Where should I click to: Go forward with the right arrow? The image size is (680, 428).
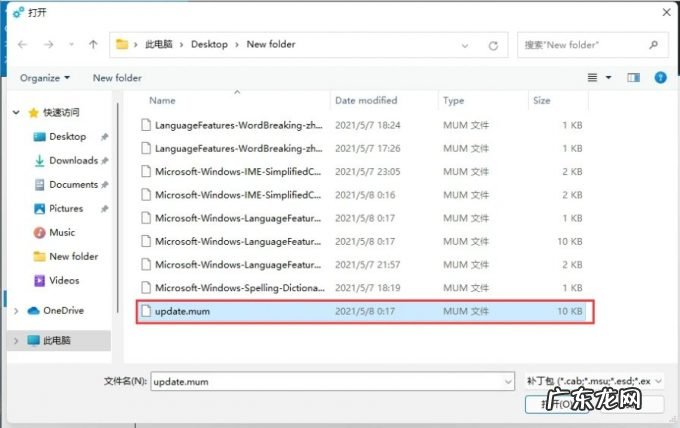click(x=48, y=44)
